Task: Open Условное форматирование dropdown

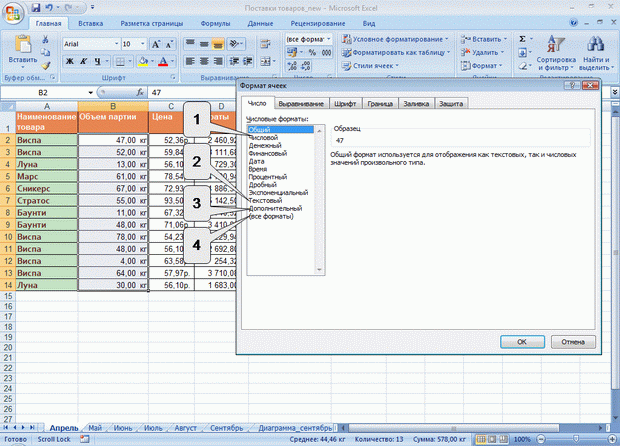Action: tap(396, 39)
